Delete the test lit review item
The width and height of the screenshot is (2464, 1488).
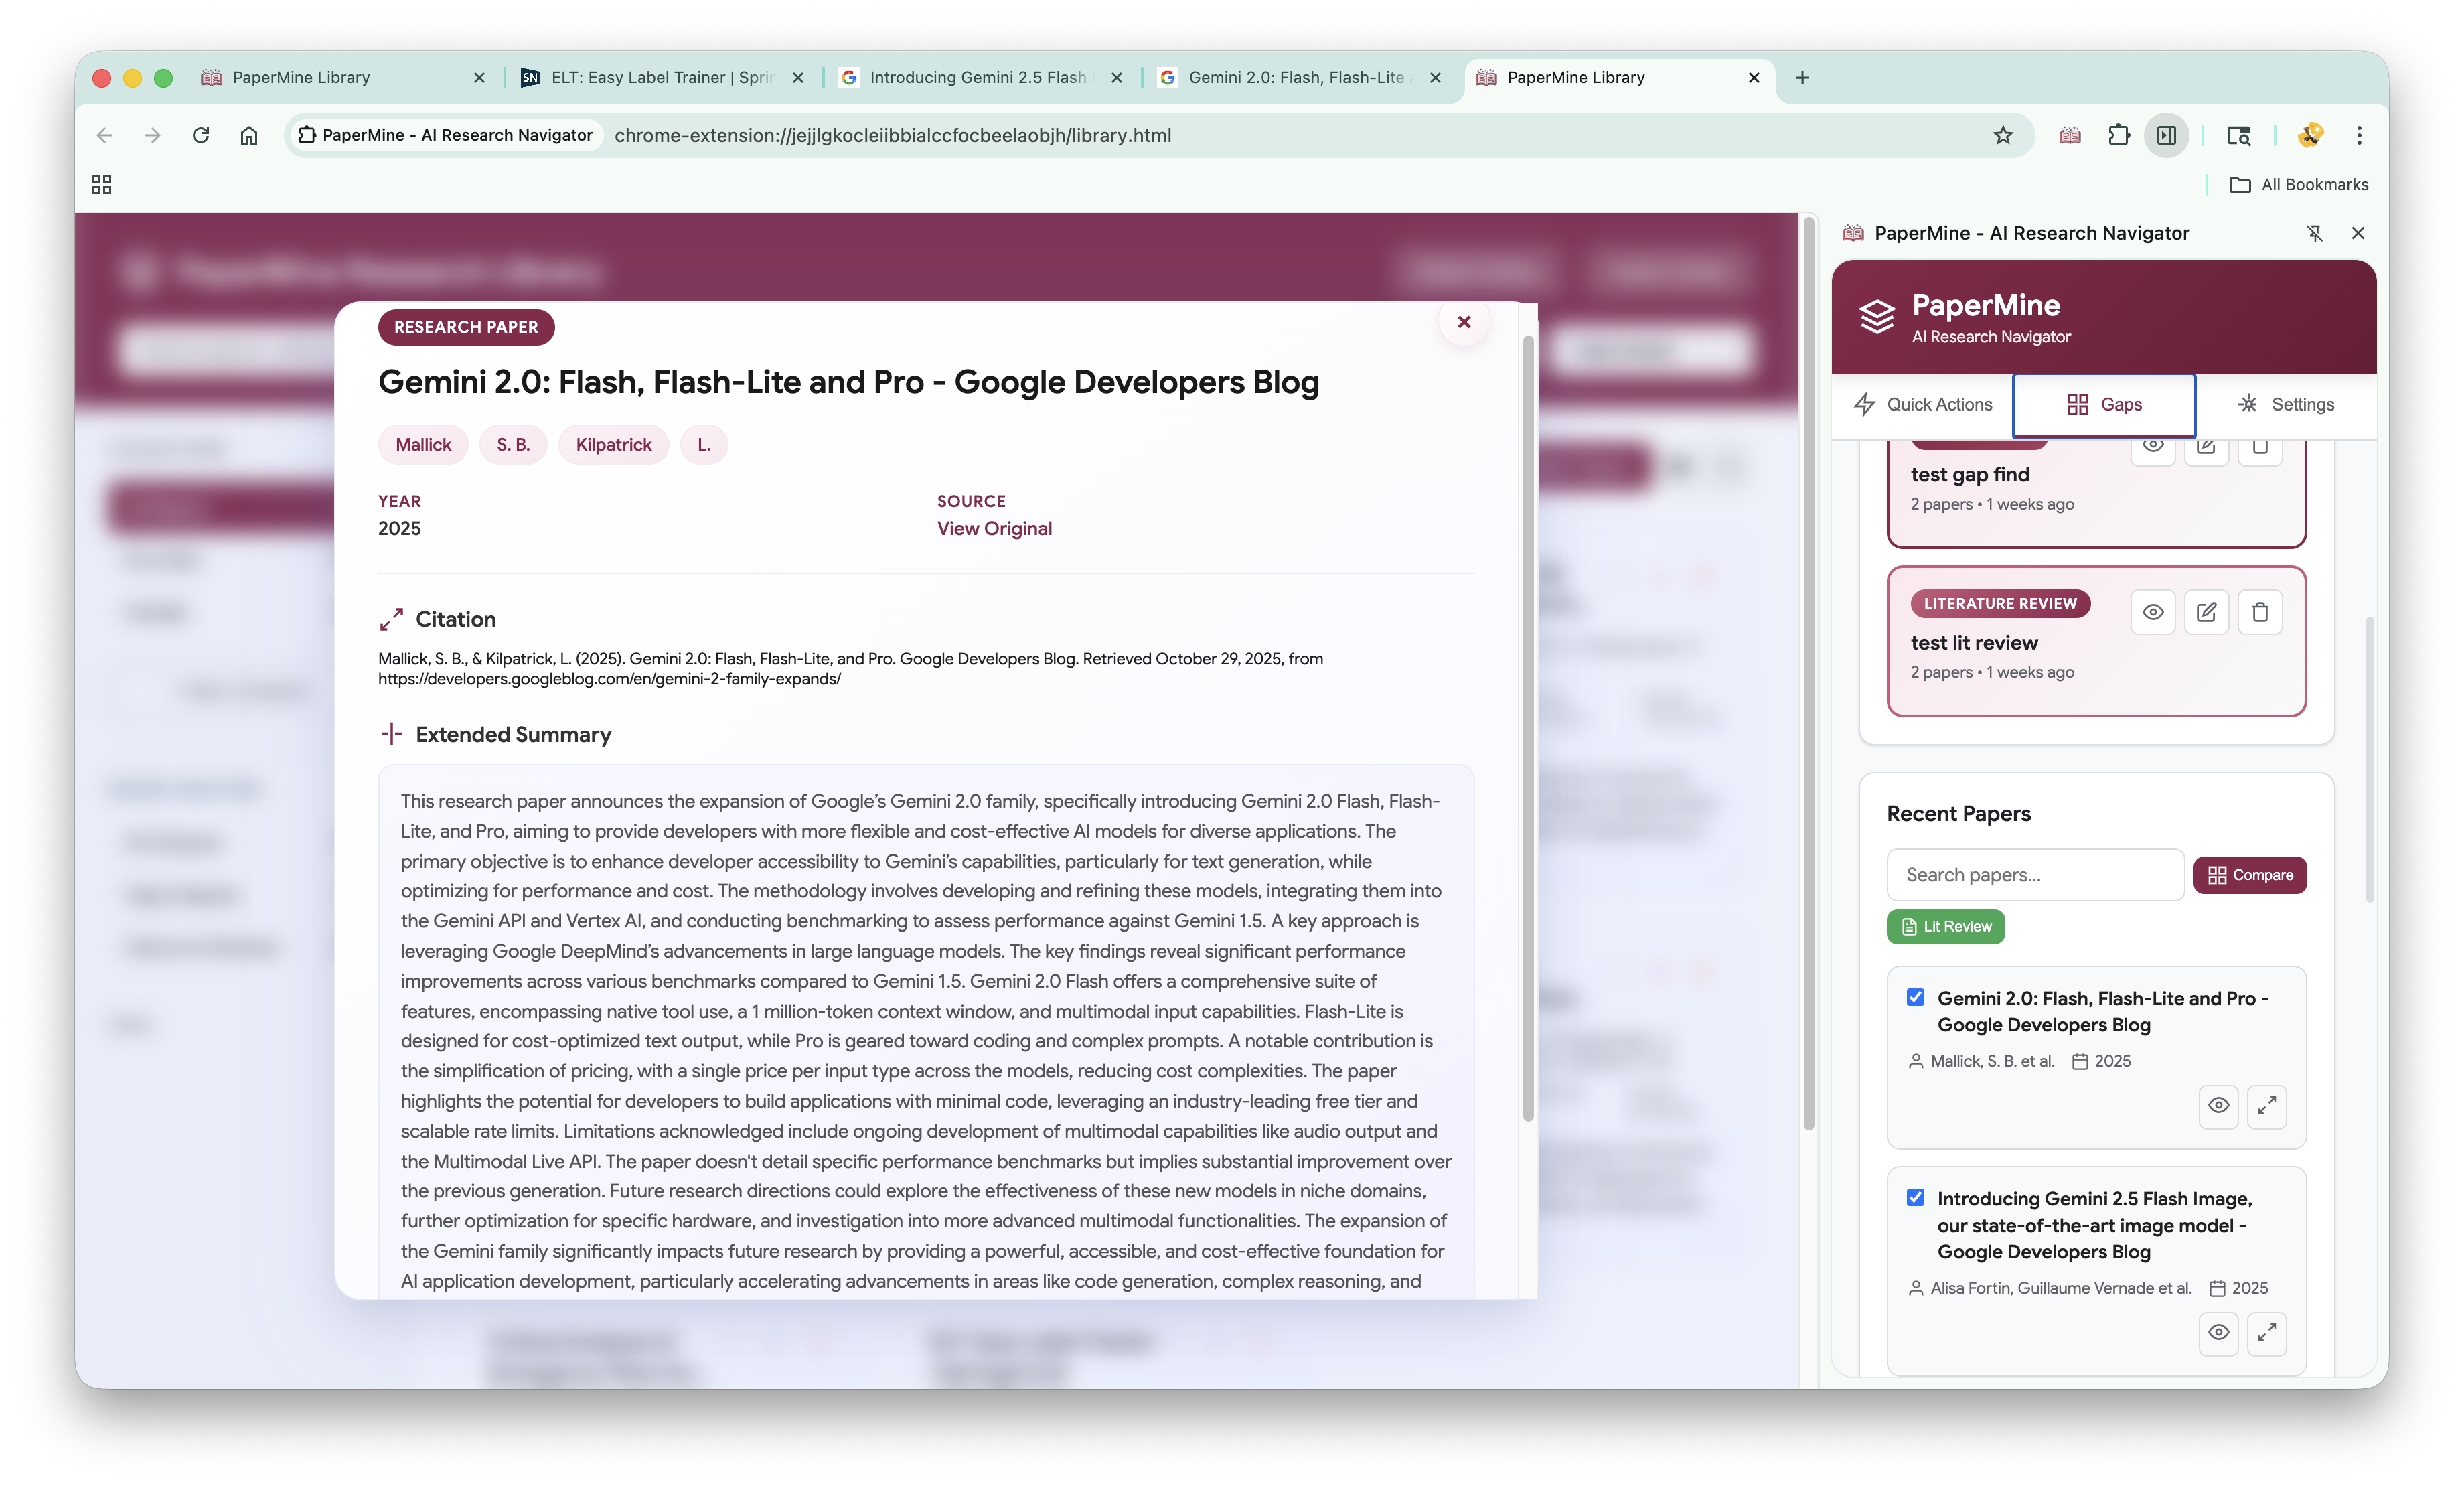click(x=2259, y=612)
